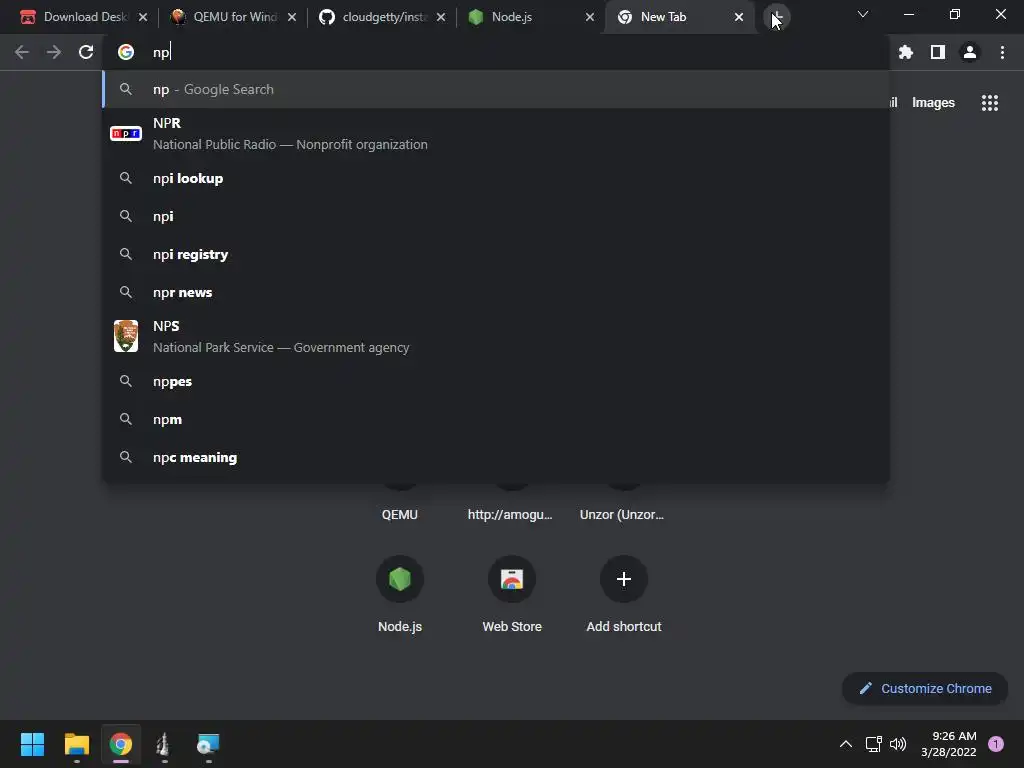
Task: Pick the plain 'npi' suggestion
Action: (x=496, y=216)
